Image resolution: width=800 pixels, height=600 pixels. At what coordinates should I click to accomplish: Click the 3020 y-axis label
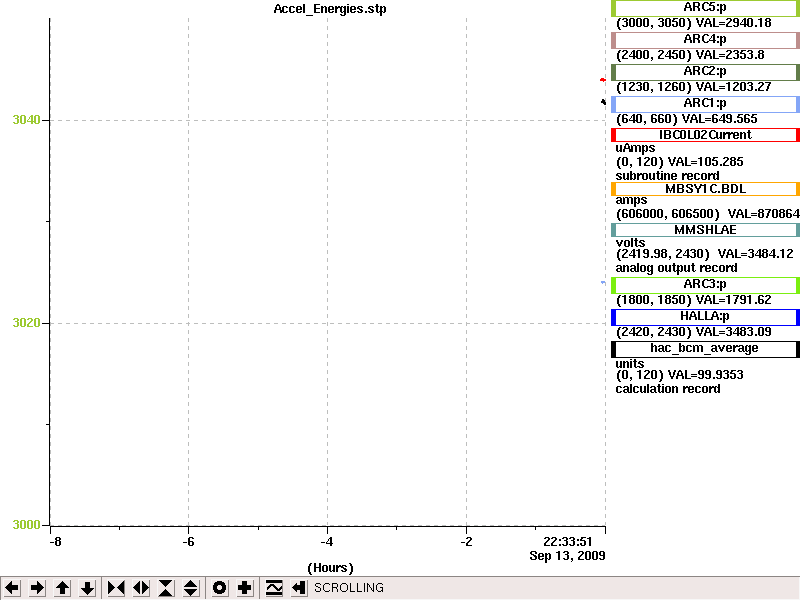point(26,323)
